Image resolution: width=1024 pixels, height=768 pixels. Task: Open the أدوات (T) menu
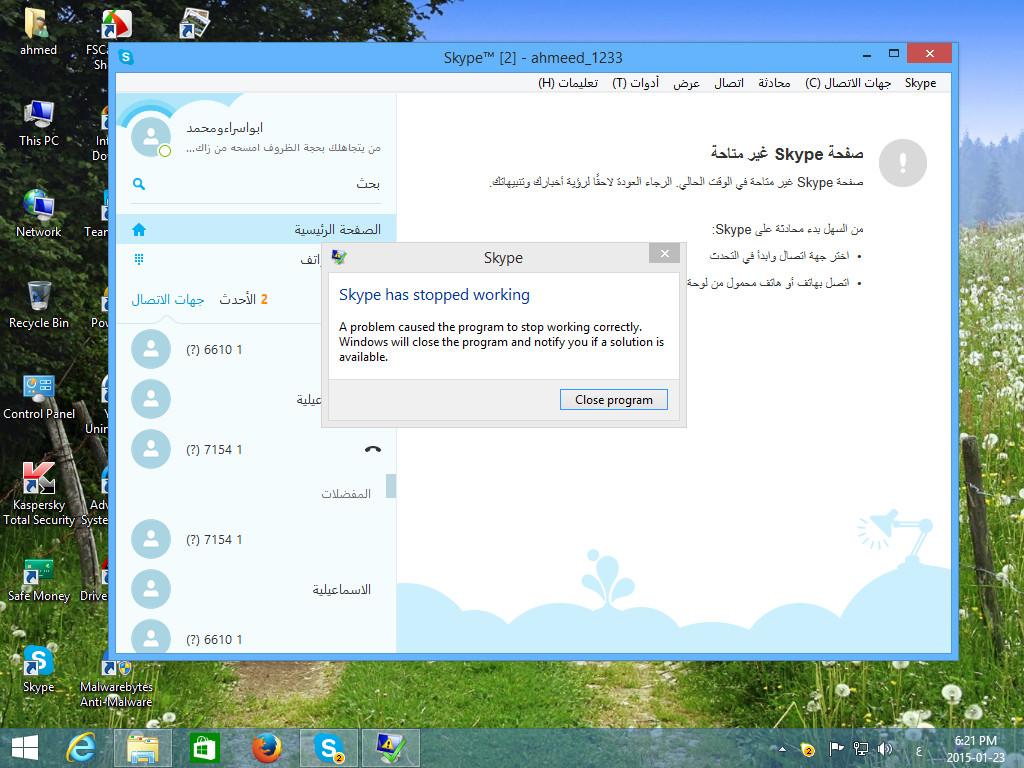(x=635, y=83)
